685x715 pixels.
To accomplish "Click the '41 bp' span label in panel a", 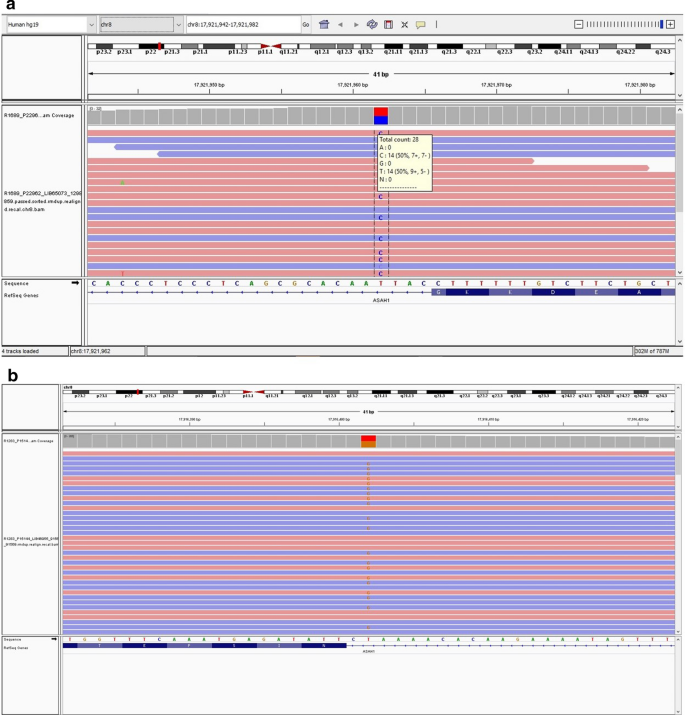I will [381, 74].
